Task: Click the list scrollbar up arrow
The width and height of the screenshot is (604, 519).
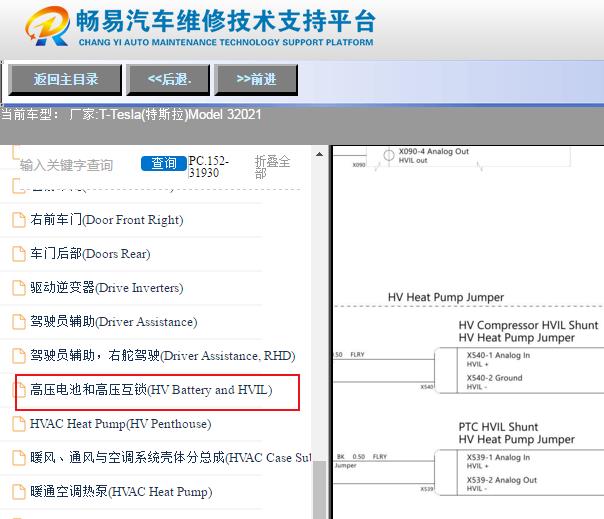Action: 319,154
